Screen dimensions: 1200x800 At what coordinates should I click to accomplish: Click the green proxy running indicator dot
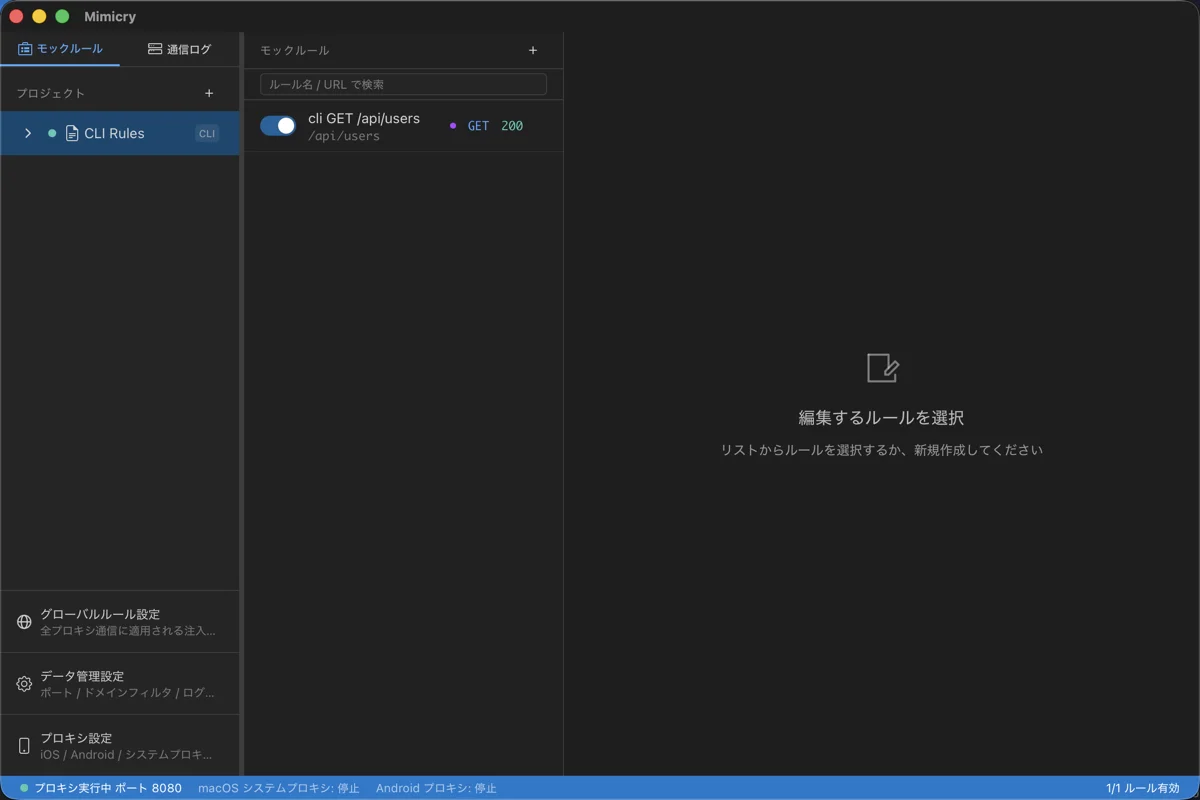coord(24,788)
